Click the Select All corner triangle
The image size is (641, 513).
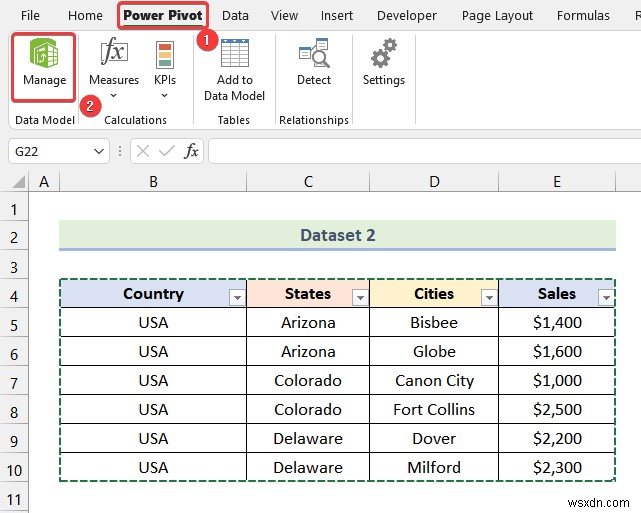[18, 181]
